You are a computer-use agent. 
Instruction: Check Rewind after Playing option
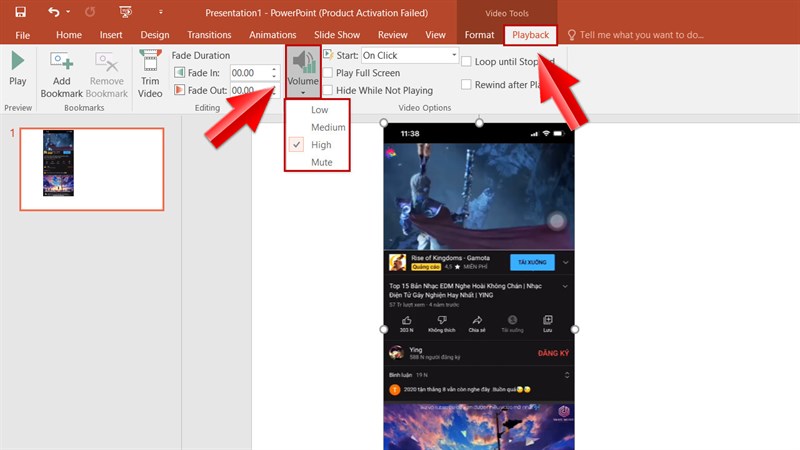point(466,85)
